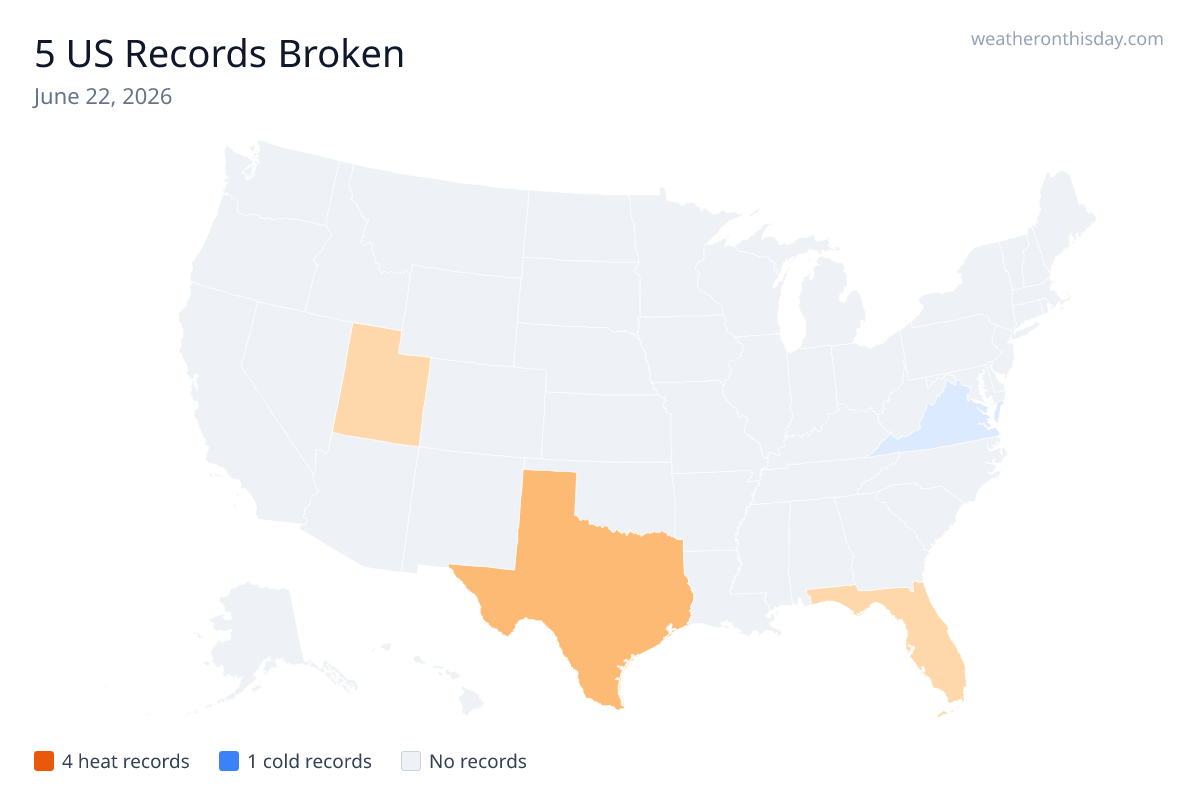Select Utah on the map
1200x800 pixels.
pyautogui.click(x=380, y=392)
